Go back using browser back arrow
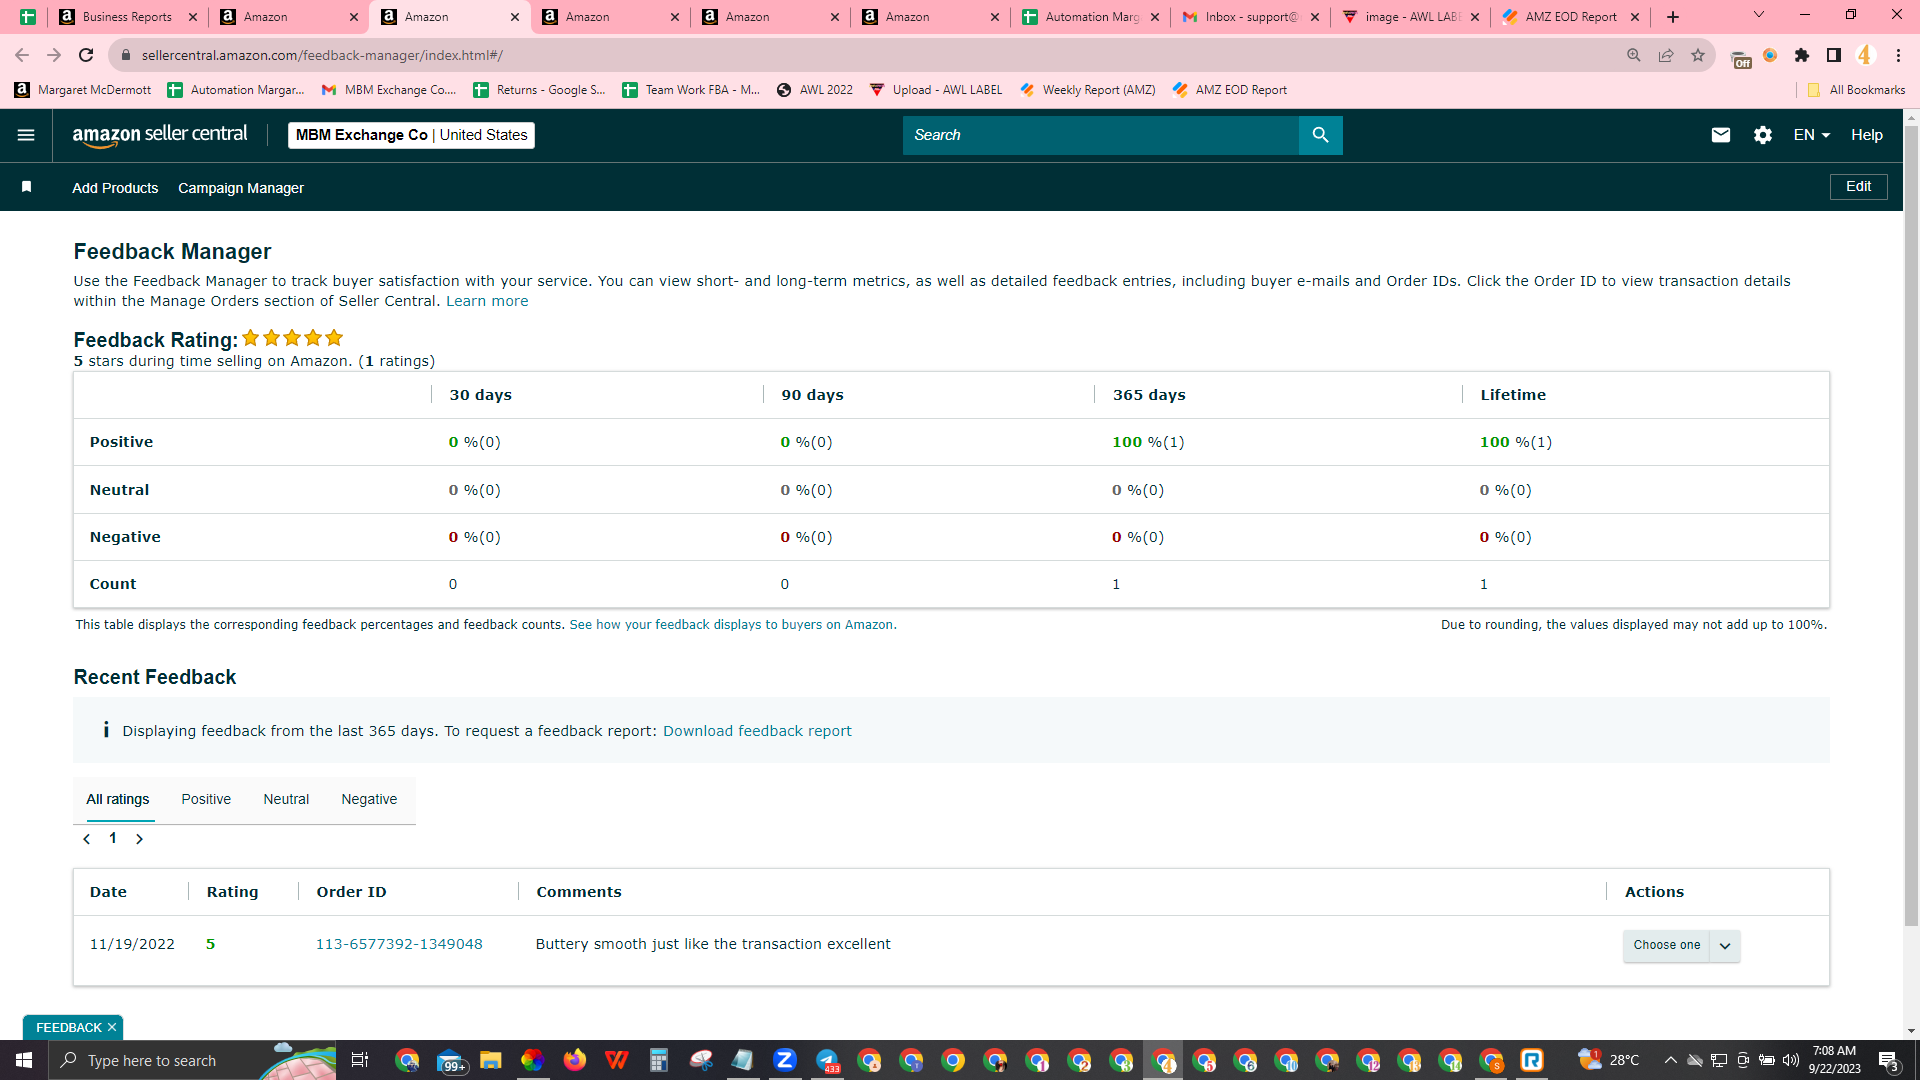1920x1080 pixels. [x=22, y=55]
